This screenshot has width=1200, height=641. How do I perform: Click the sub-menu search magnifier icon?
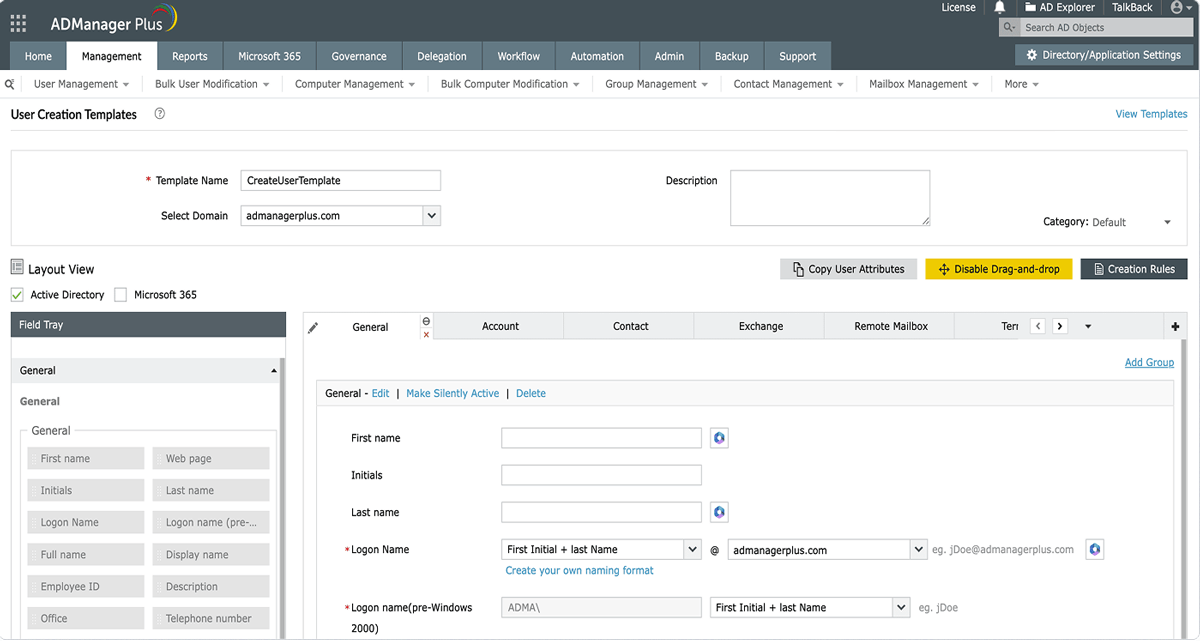click(x=10, y=85)
